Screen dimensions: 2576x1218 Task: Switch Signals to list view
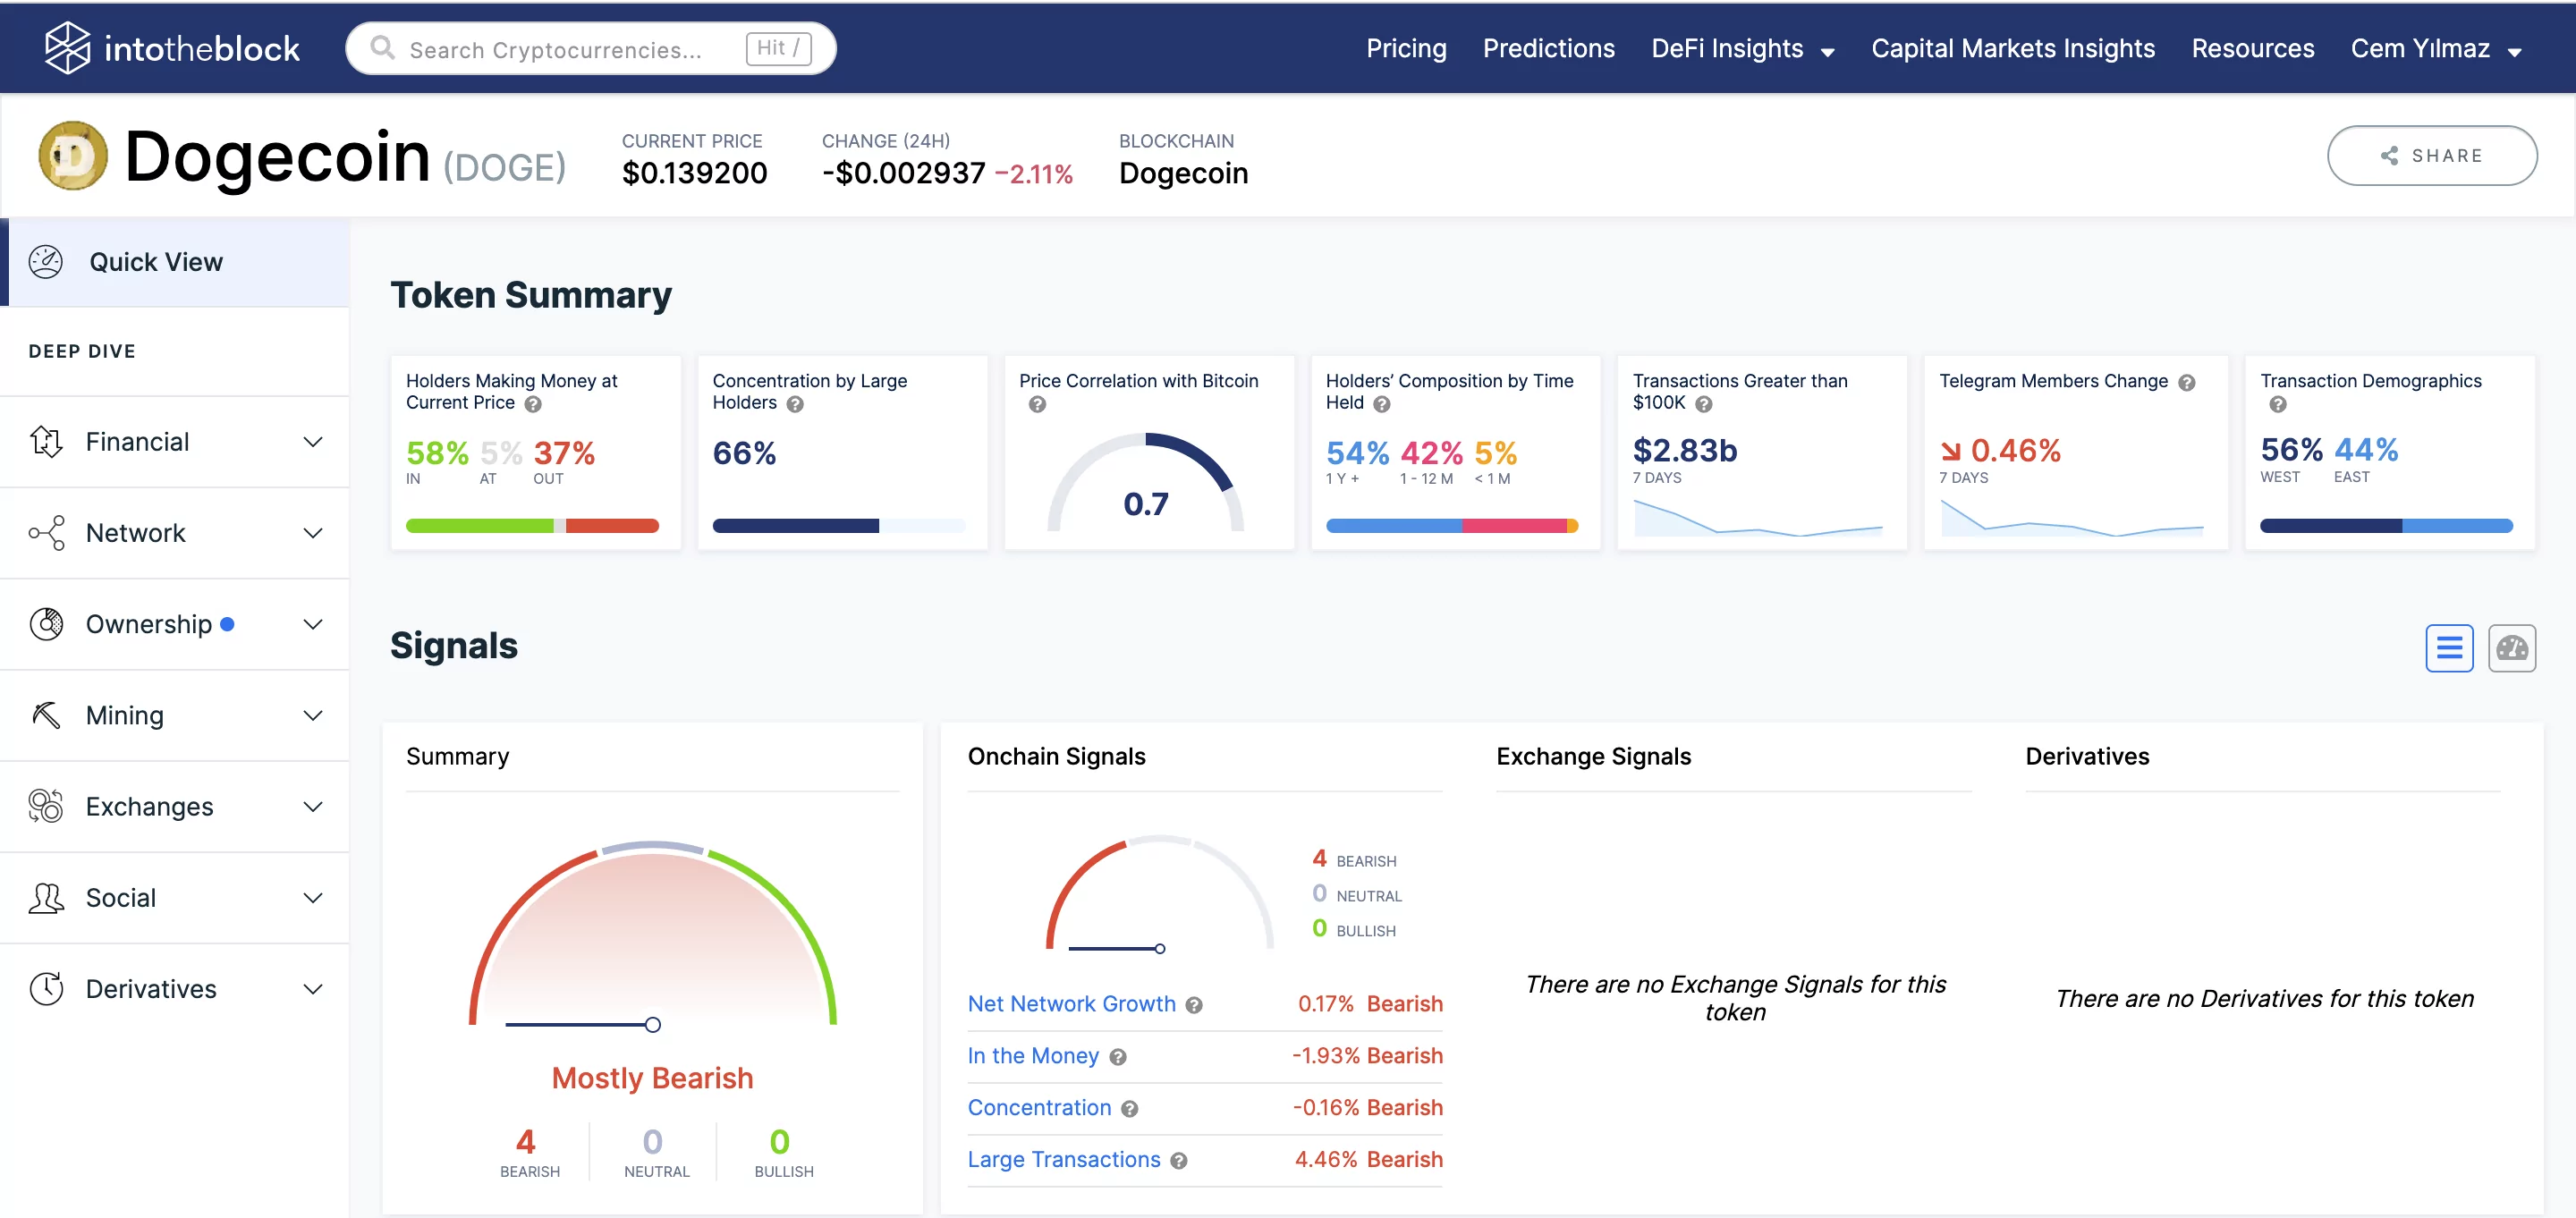(x=2449, y=648)
